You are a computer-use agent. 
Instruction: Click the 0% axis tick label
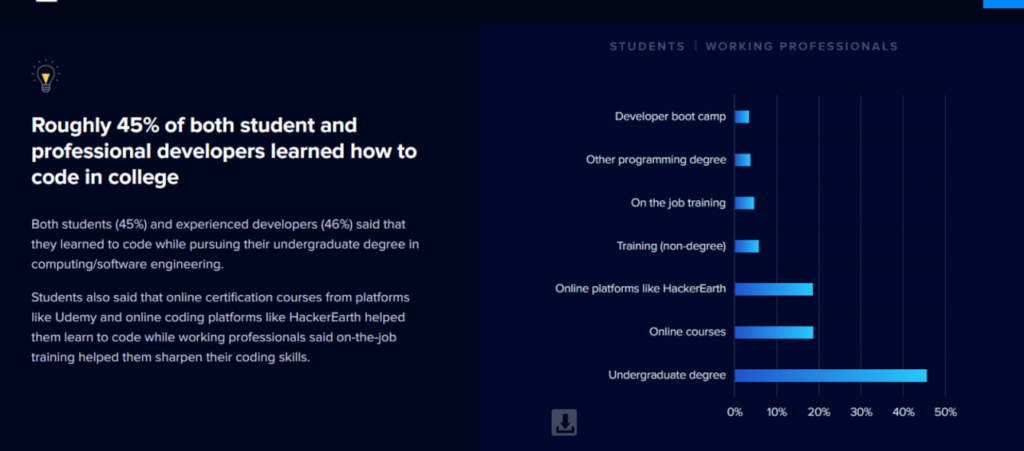click(735, 412)
